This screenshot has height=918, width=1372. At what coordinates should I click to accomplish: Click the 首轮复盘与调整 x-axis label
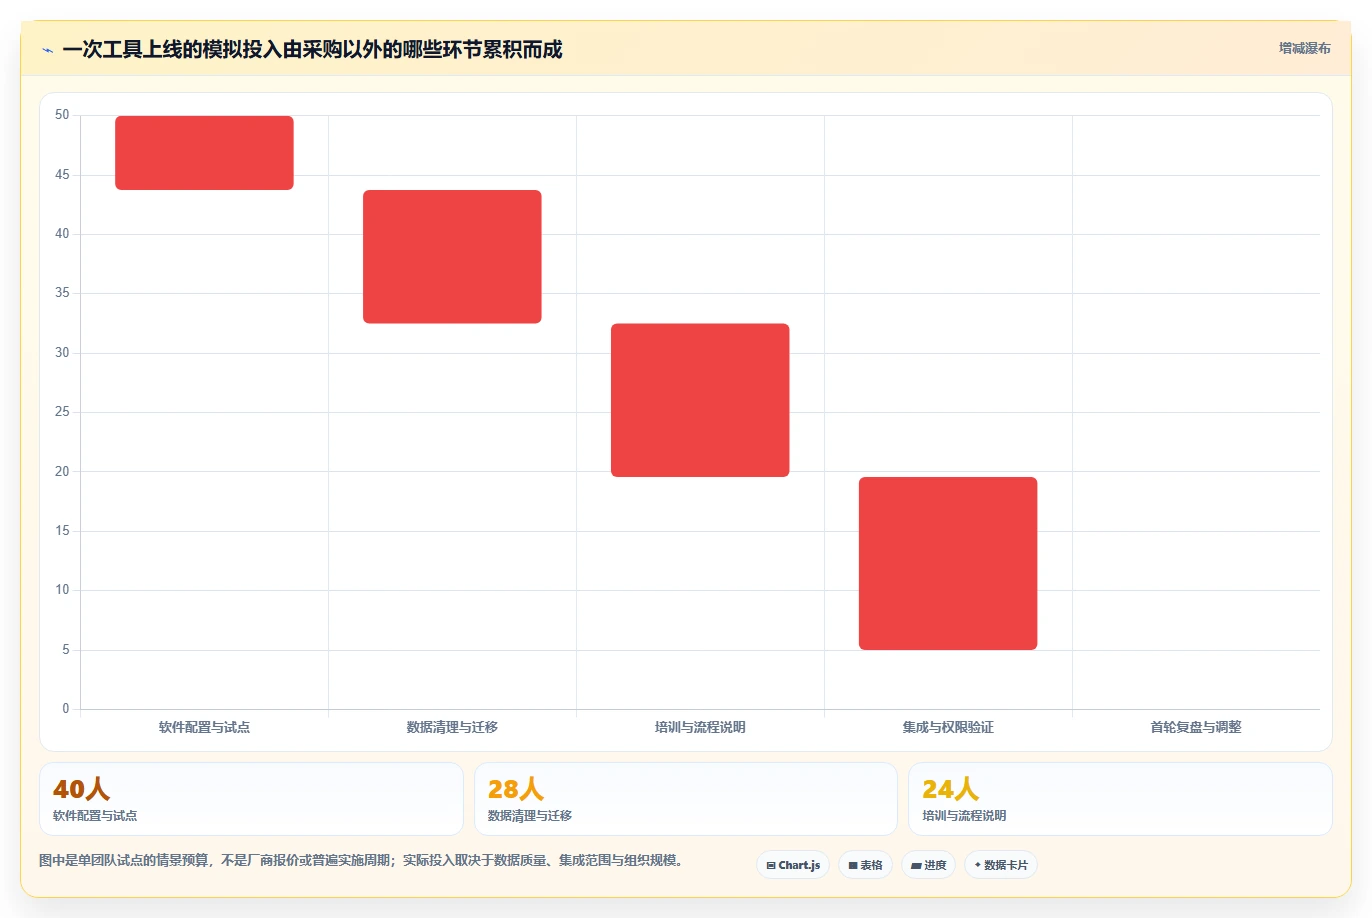coord(1196,727)
